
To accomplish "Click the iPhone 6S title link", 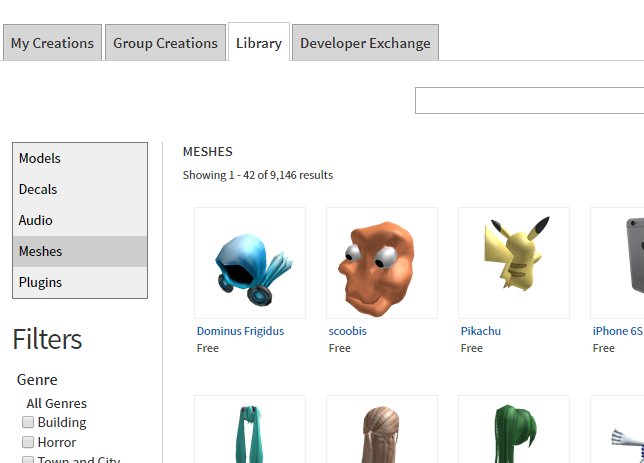I will click(x=618, y=331).
